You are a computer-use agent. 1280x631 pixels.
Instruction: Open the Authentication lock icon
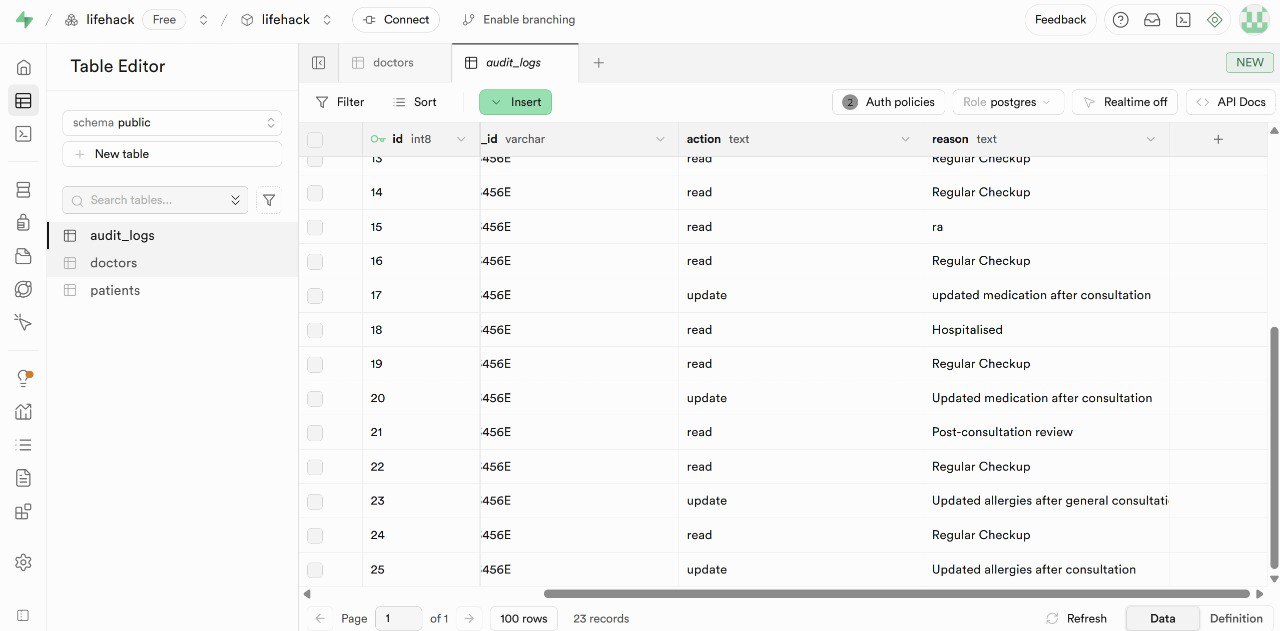pos(23,223)
